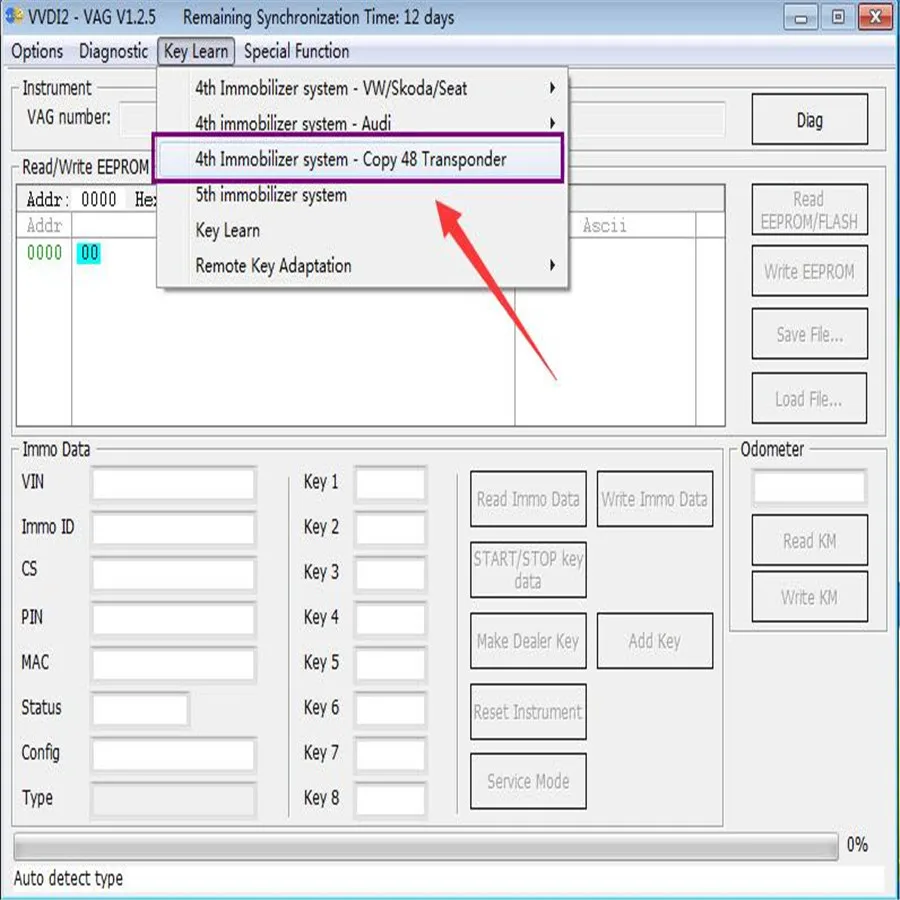Click the Auto detect type status text
This screenshot has width=900, height=900.
coord(68,878)
